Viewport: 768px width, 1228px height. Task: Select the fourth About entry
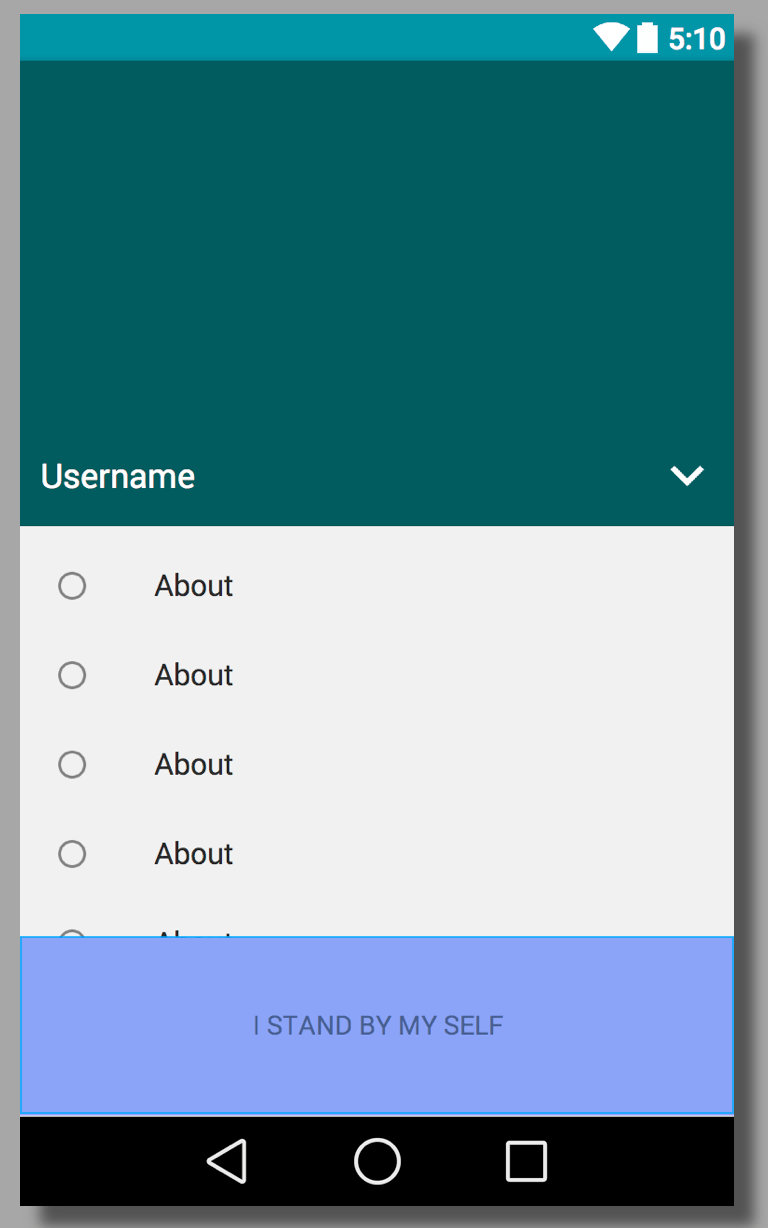pos(72,854)
